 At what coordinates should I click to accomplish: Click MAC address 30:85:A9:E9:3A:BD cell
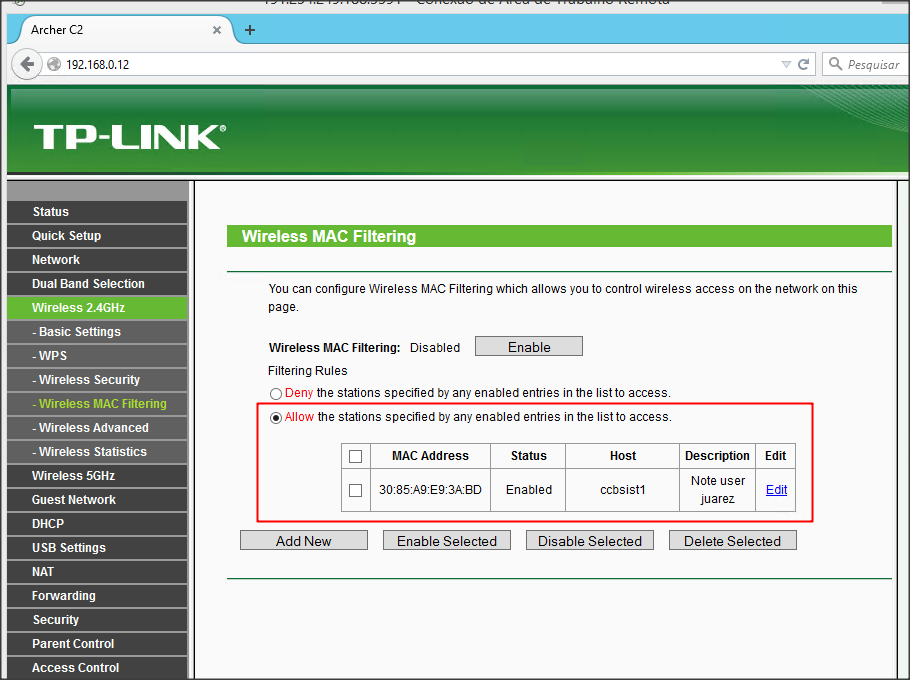pos(430,490)
